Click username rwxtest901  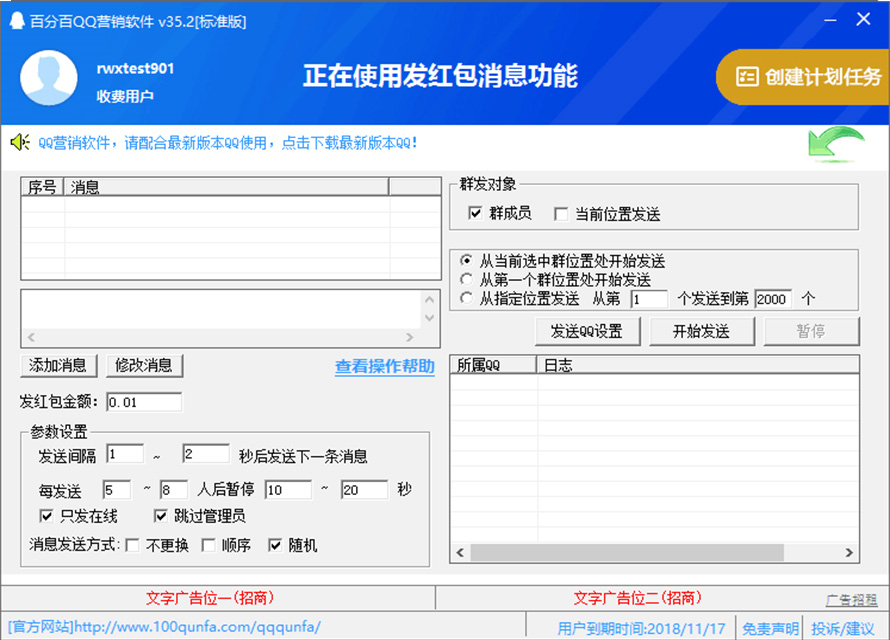pos(135,69)
